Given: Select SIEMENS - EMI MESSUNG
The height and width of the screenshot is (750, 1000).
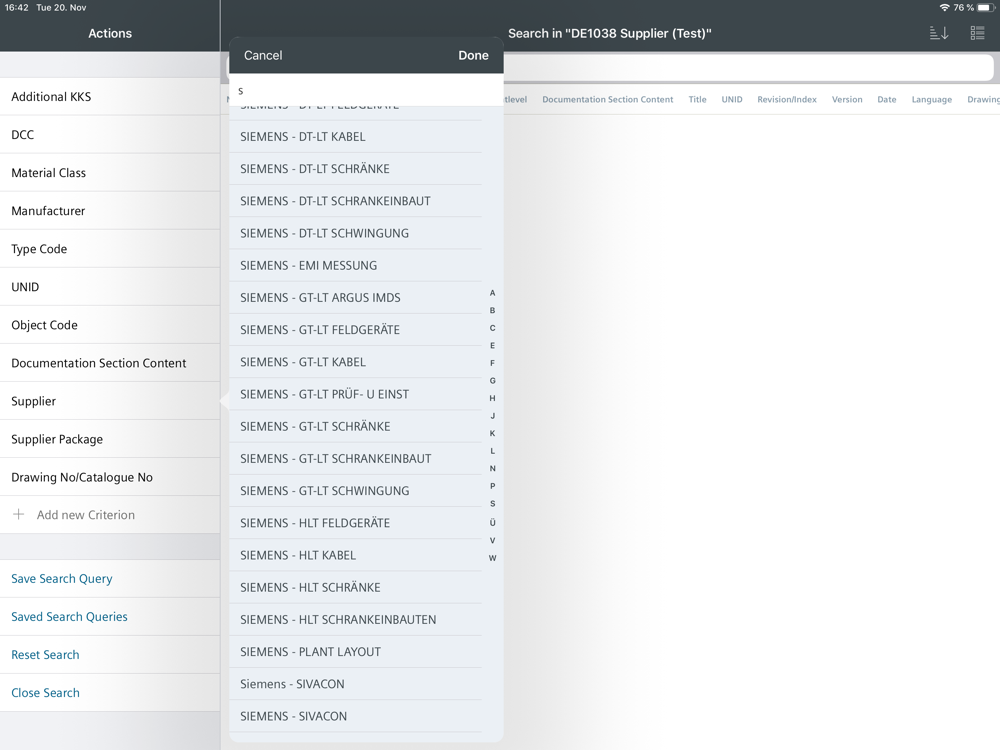Looking at the screenshot, I should (x=355, y=265).
